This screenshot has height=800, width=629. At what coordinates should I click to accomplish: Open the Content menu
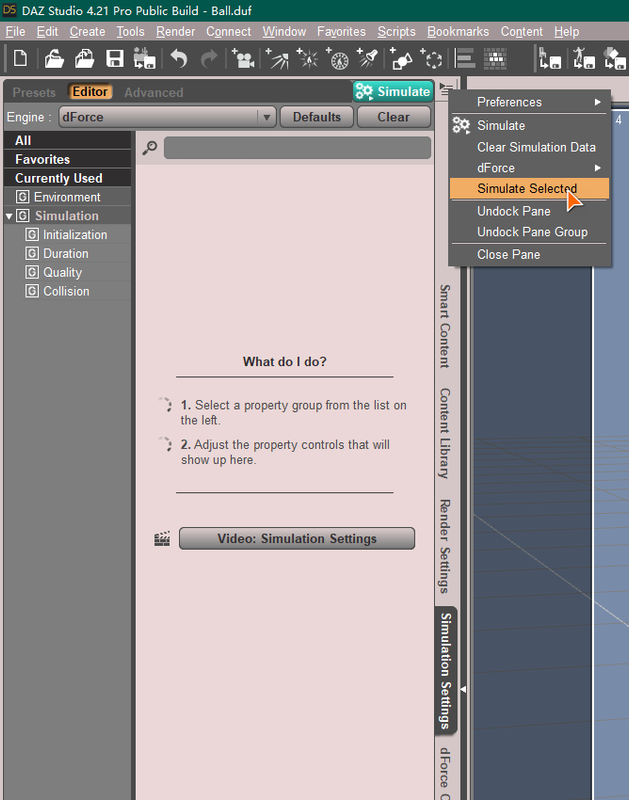[521, 32]
